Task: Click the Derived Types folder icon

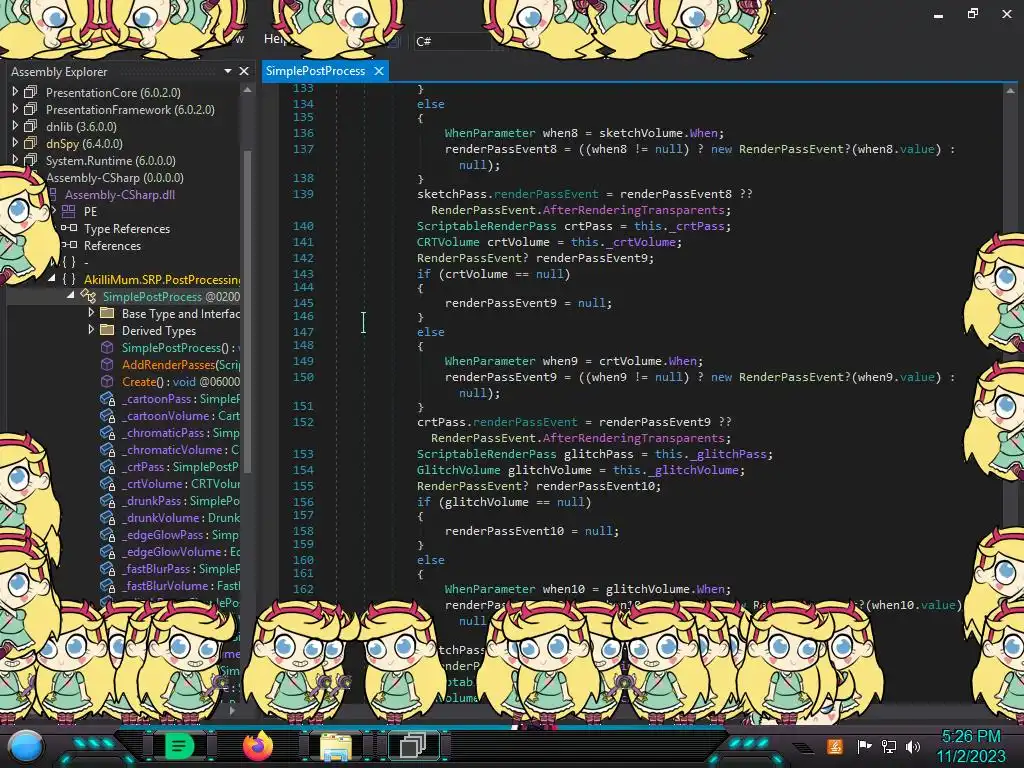Action: point(107,330)
